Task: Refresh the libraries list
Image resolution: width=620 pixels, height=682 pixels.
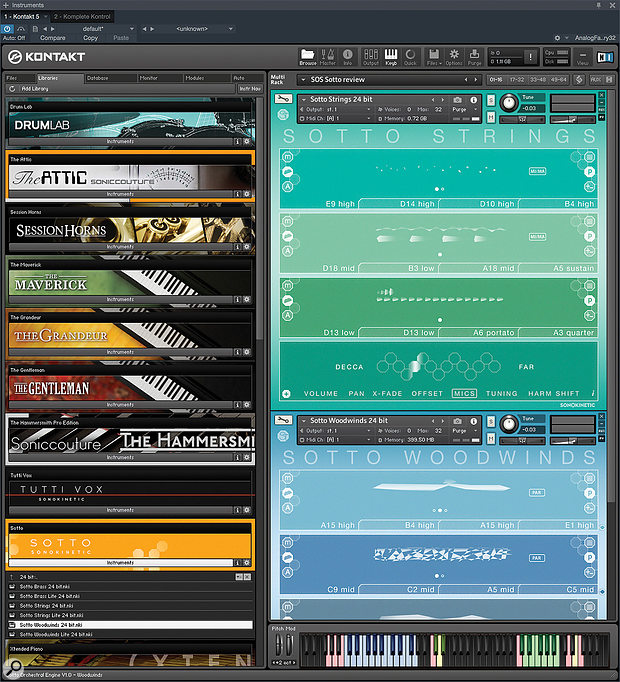Action: click(x=12, y=88)
